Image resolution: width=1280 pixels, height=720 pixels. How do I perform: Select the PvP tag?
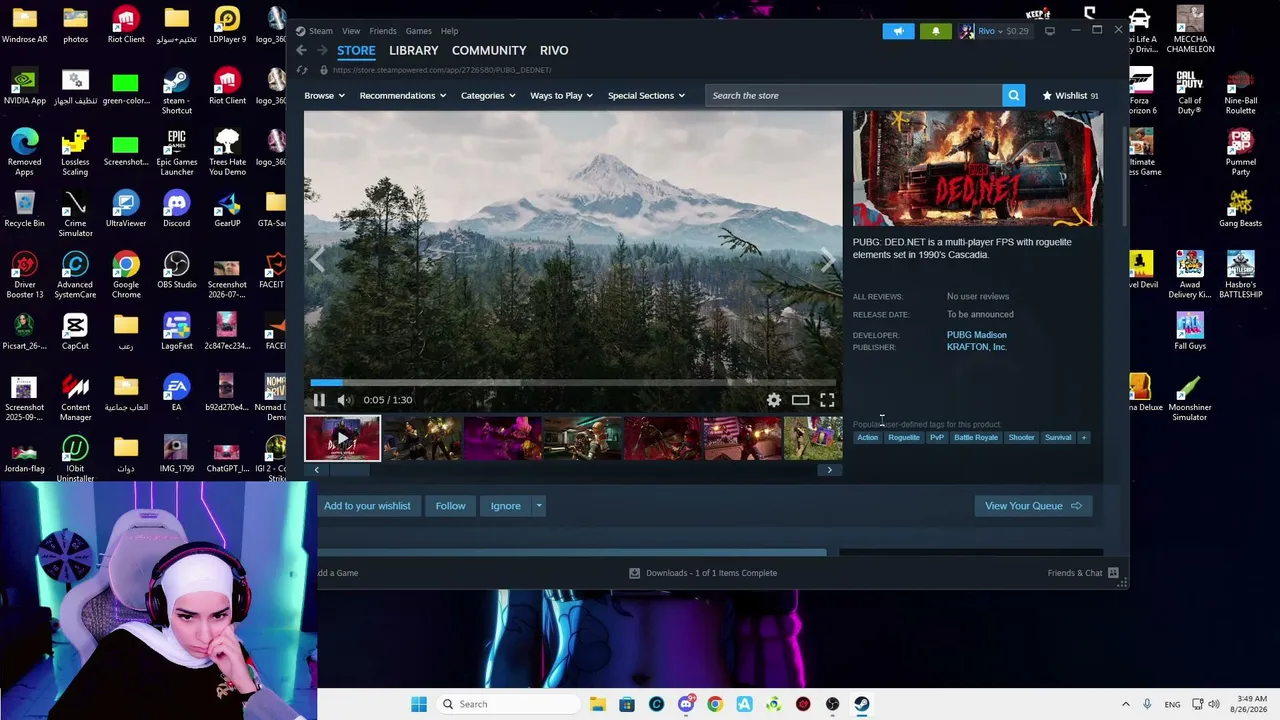(x=937, y=437)
